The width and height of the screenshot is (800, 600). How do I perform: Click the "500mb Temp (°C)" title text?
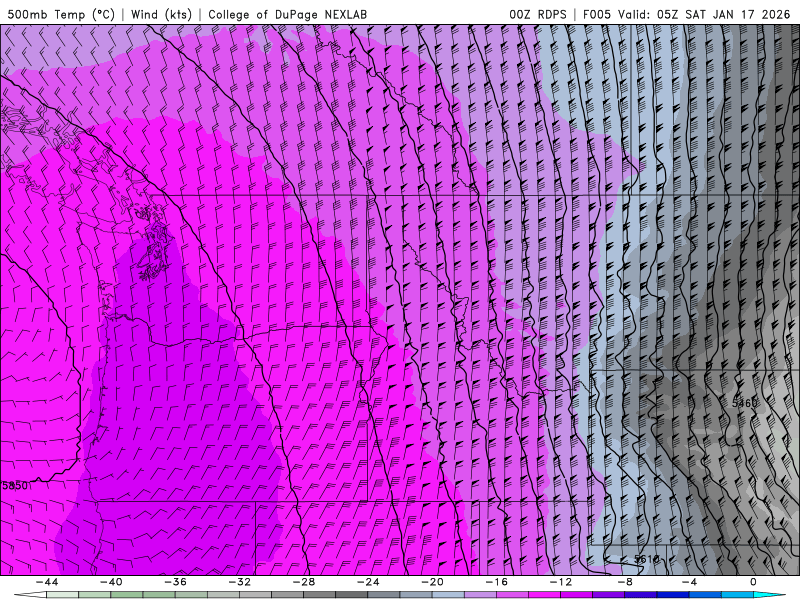click(x=61, y=15)
